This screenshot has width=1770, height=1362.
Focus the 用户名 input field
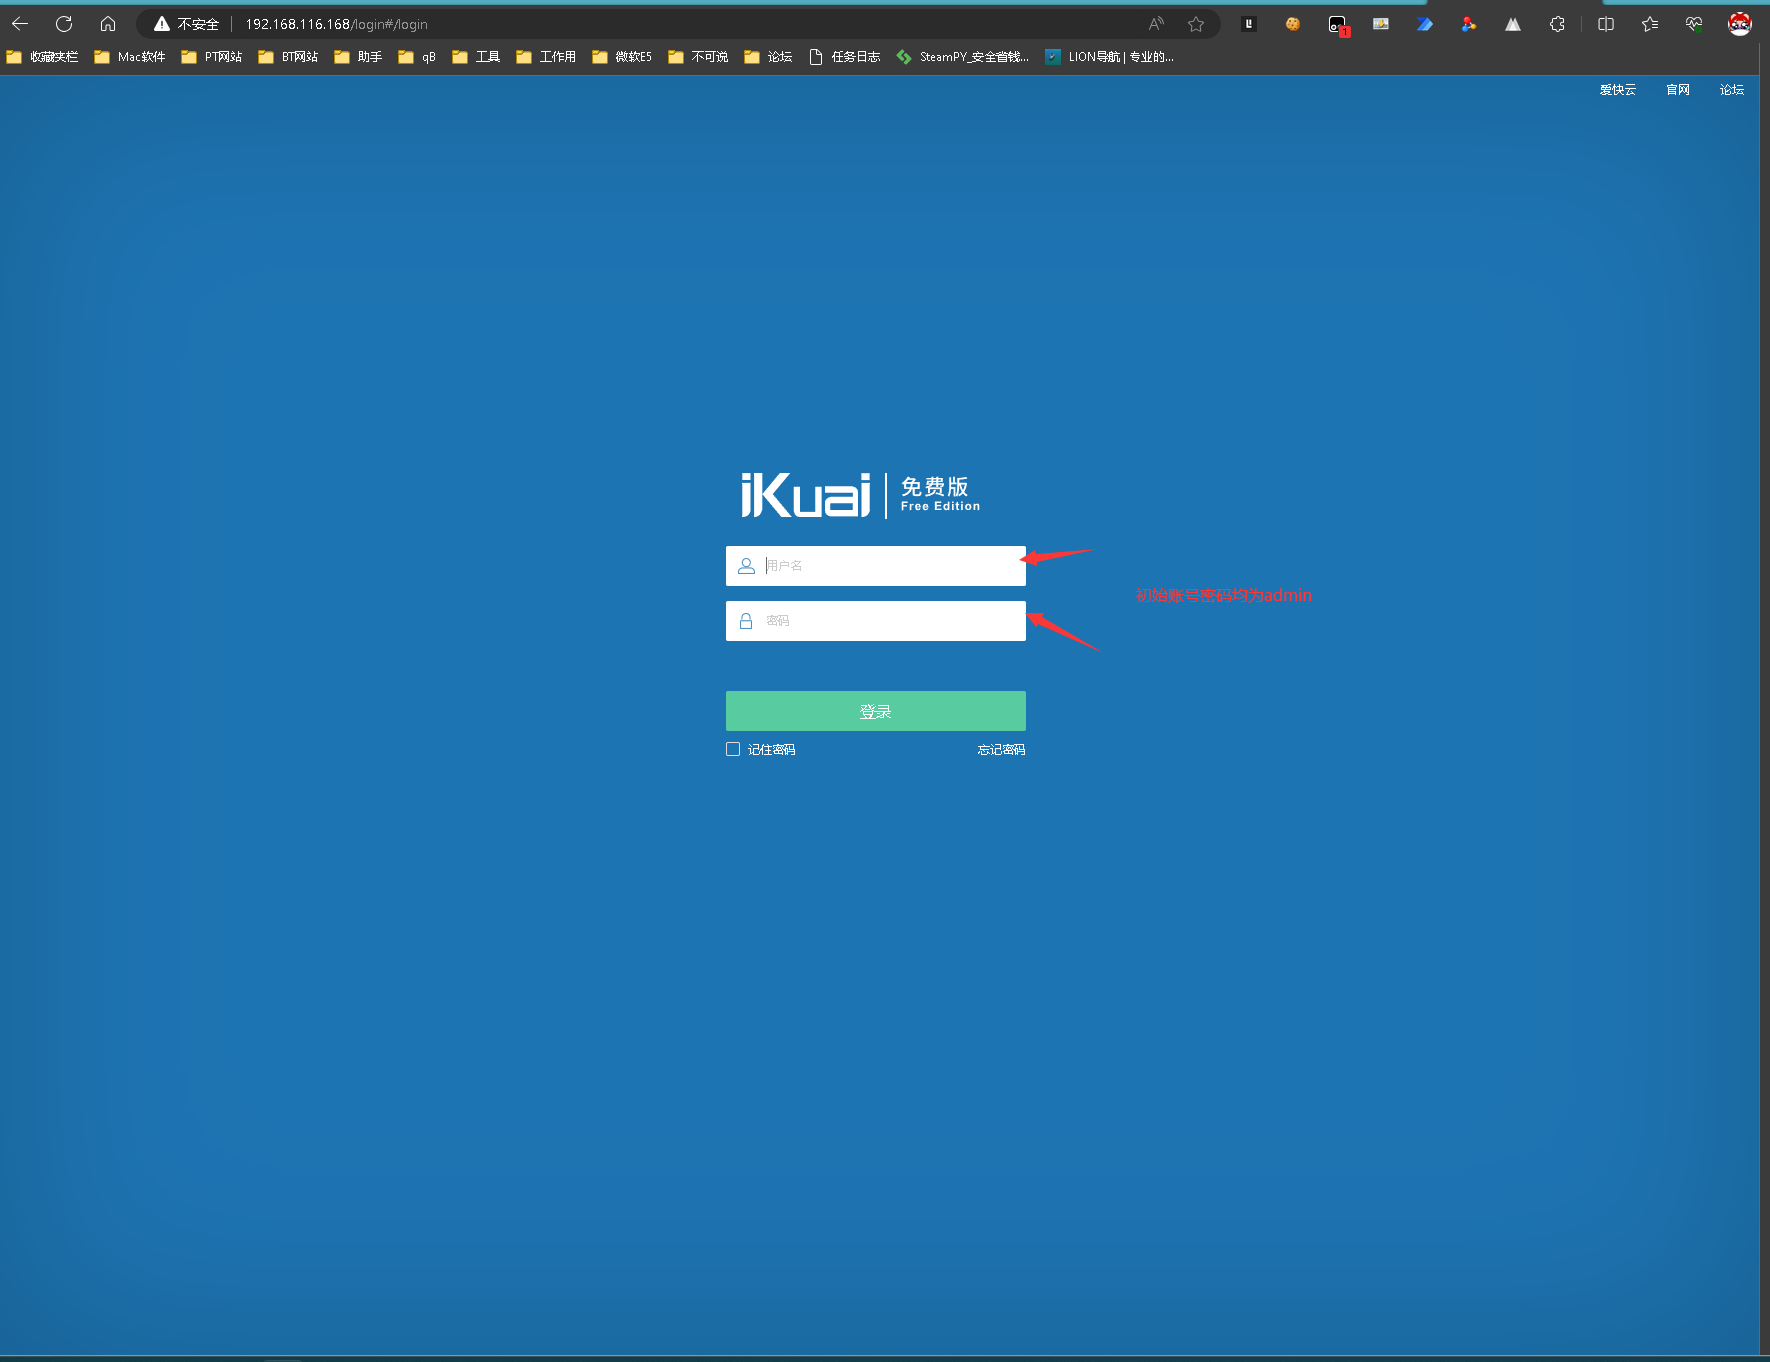890,566
